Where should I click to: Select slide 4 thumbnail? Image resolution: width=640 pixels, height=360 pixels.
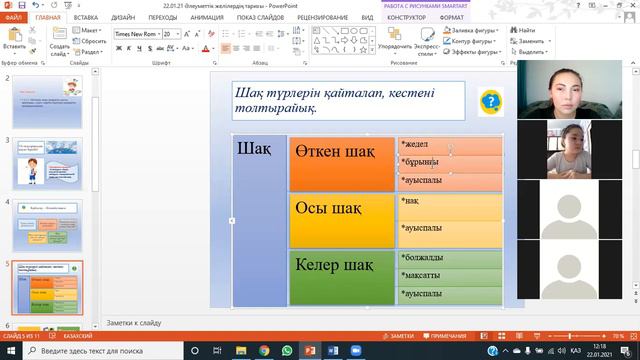47,225
